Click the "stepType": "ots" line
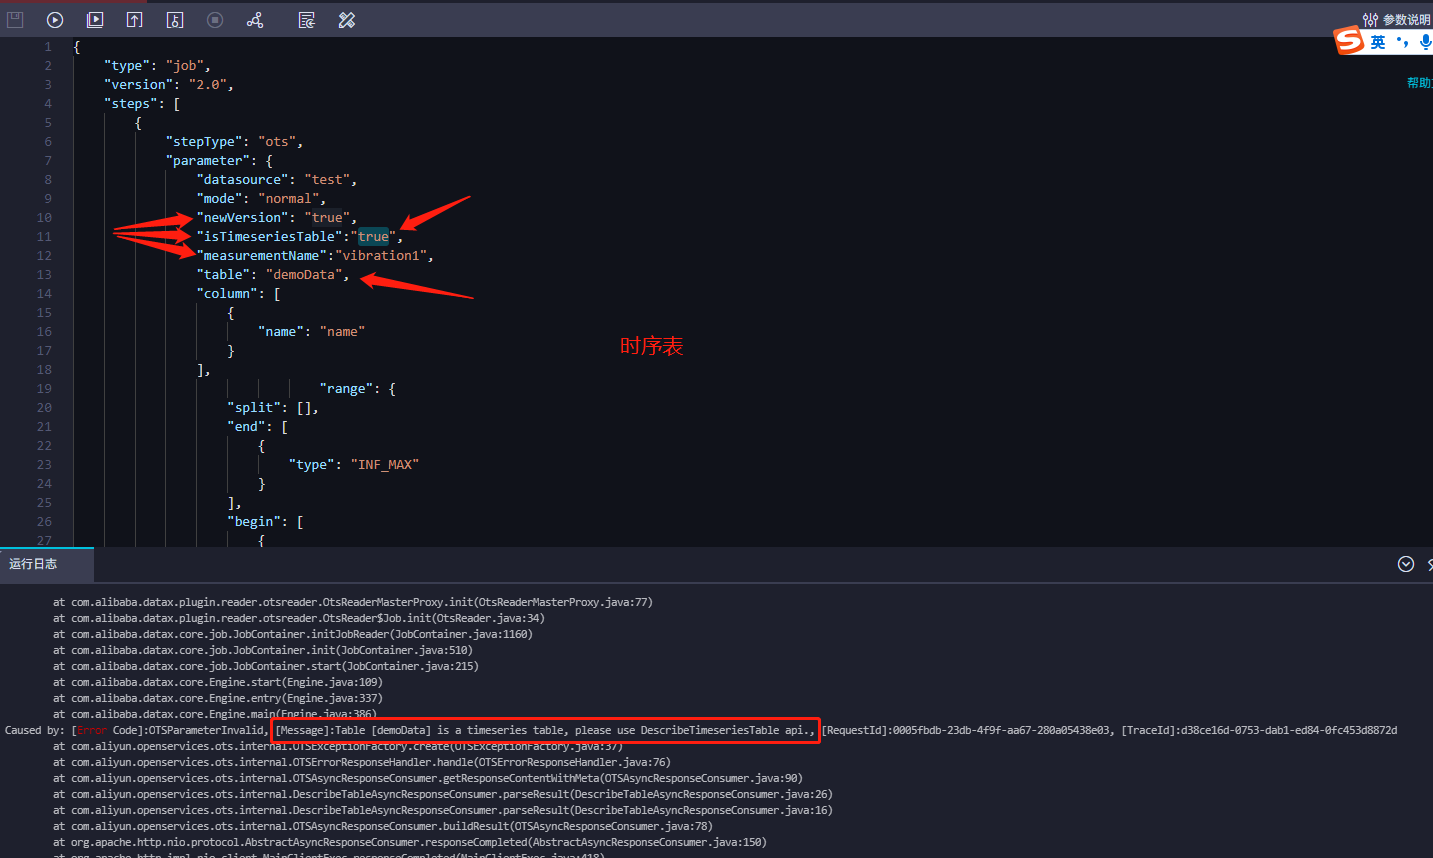Screen dimensions: 1433x858 point(234,141)
